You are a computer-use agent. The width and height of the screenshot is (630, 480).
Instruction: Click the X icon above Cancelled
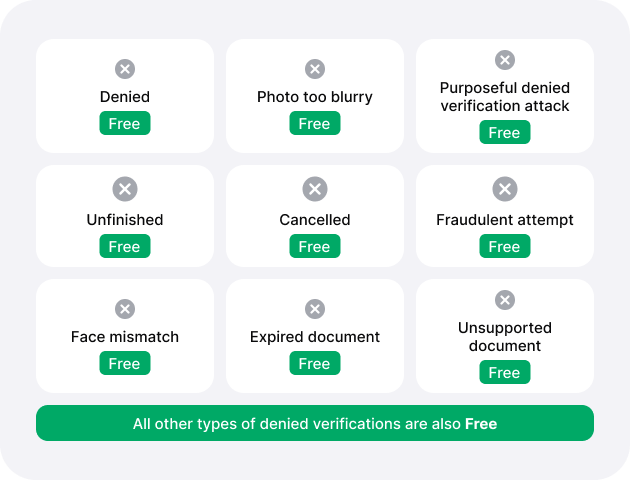coord(315,189)
